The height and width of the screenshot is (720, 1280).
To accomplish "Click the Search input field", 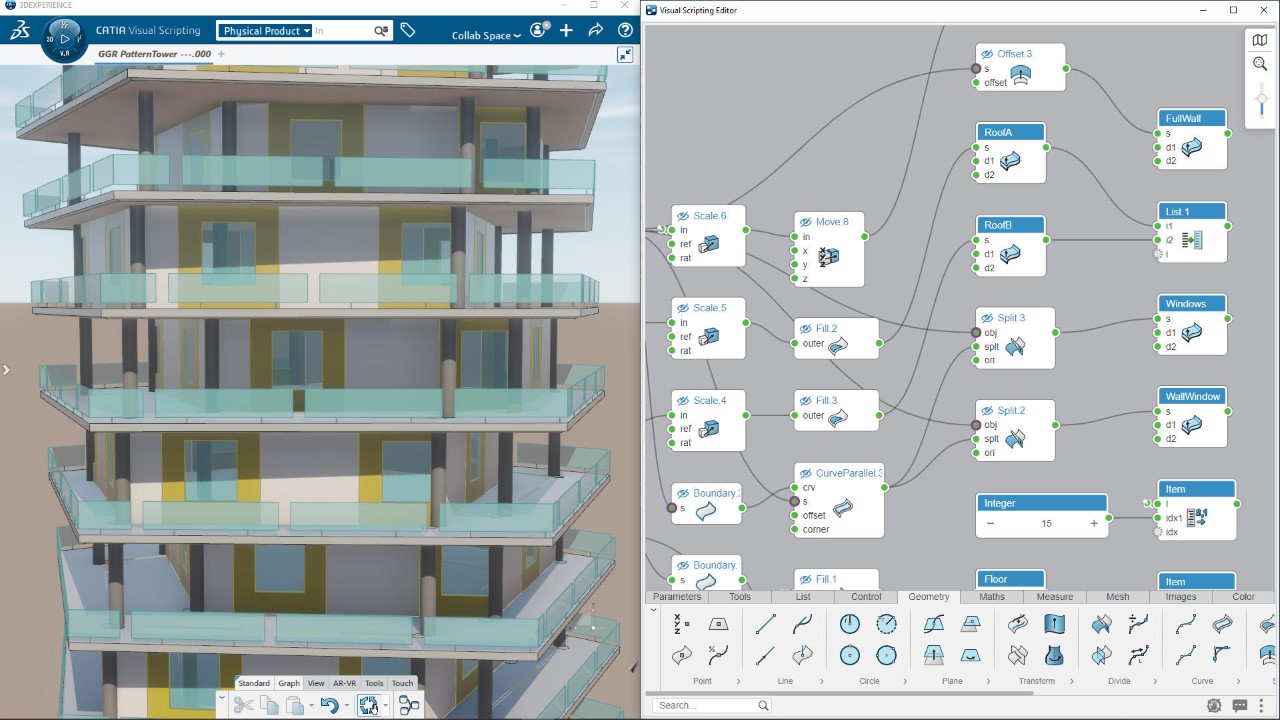I will click(x=706, y=705).
